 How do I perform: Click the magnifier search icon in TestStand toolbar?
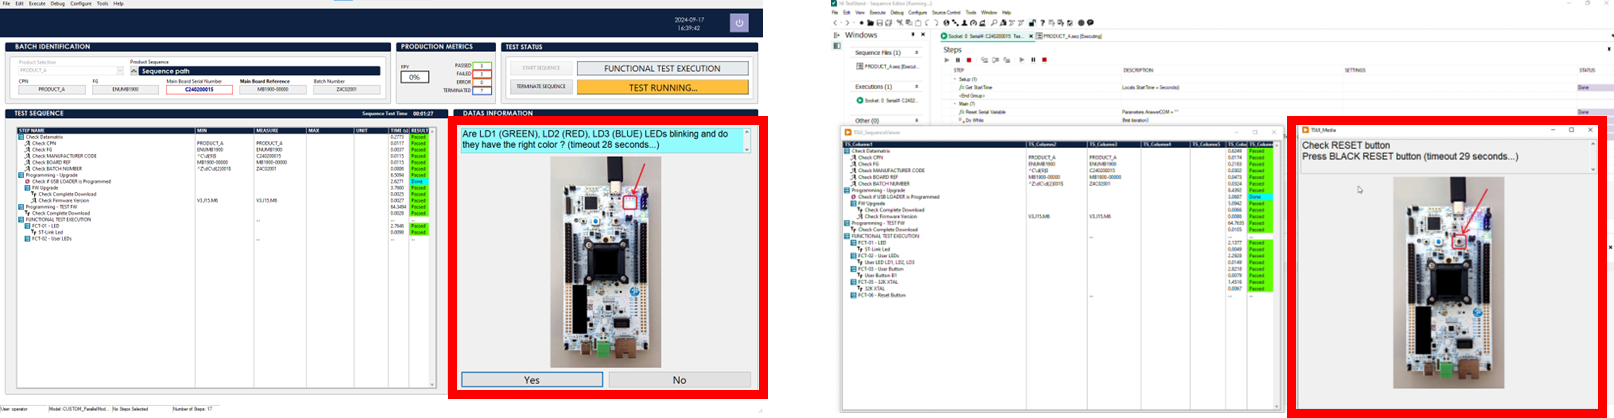coord(992,23)
